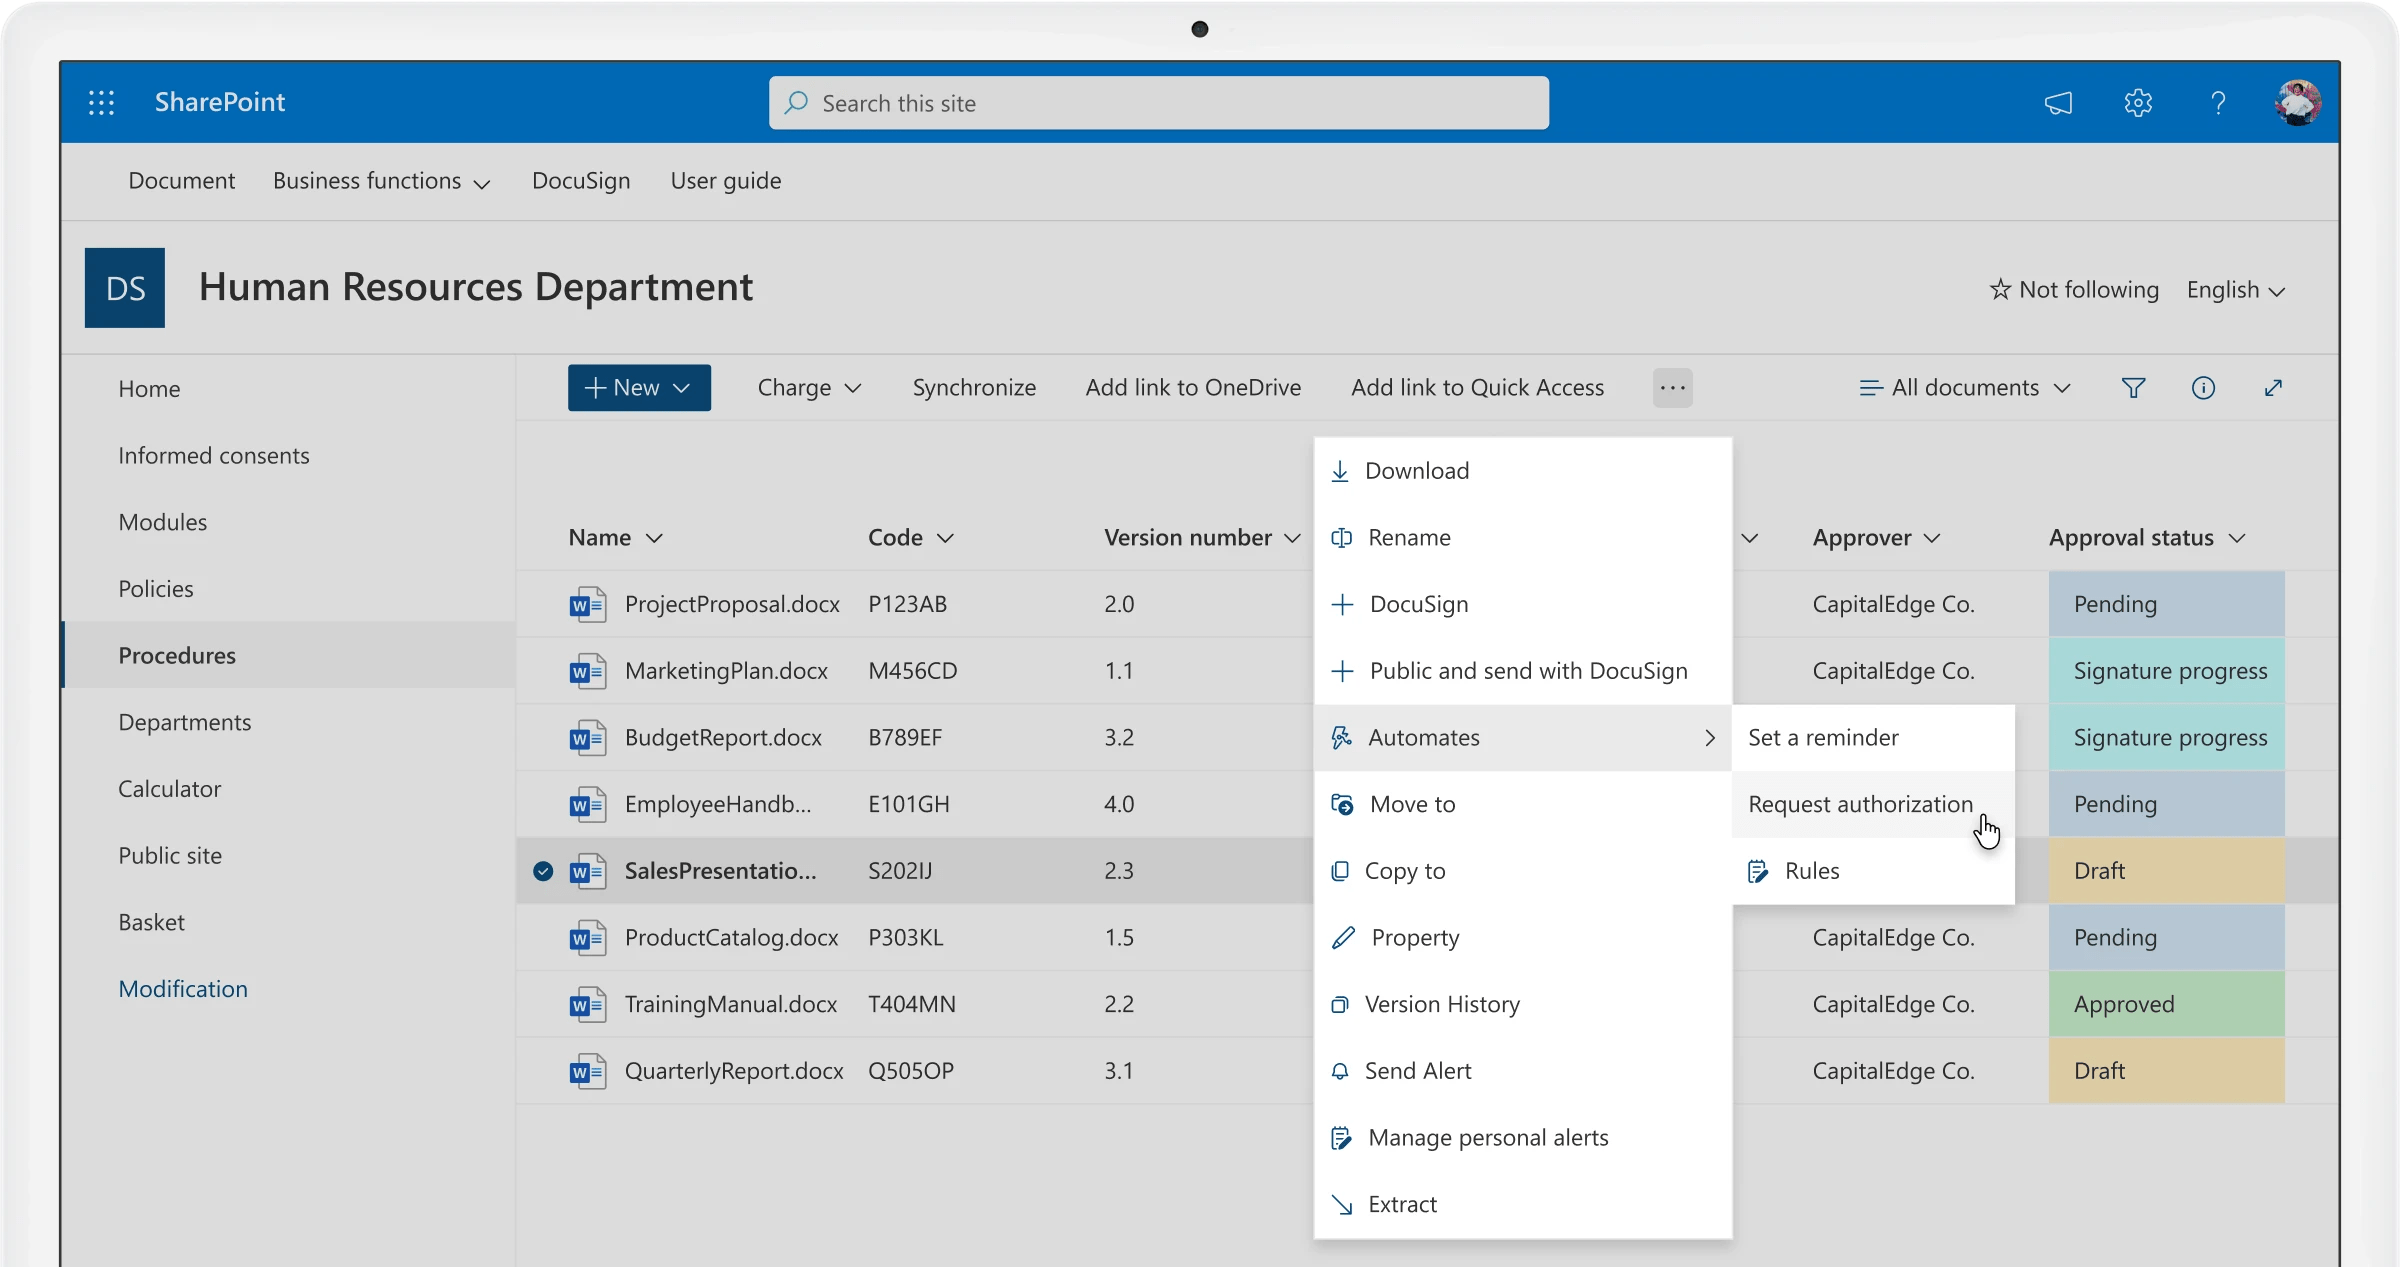Open the filter icon next to All documents
The height and width of the screenshot is (1267, 2400).
2134,388
